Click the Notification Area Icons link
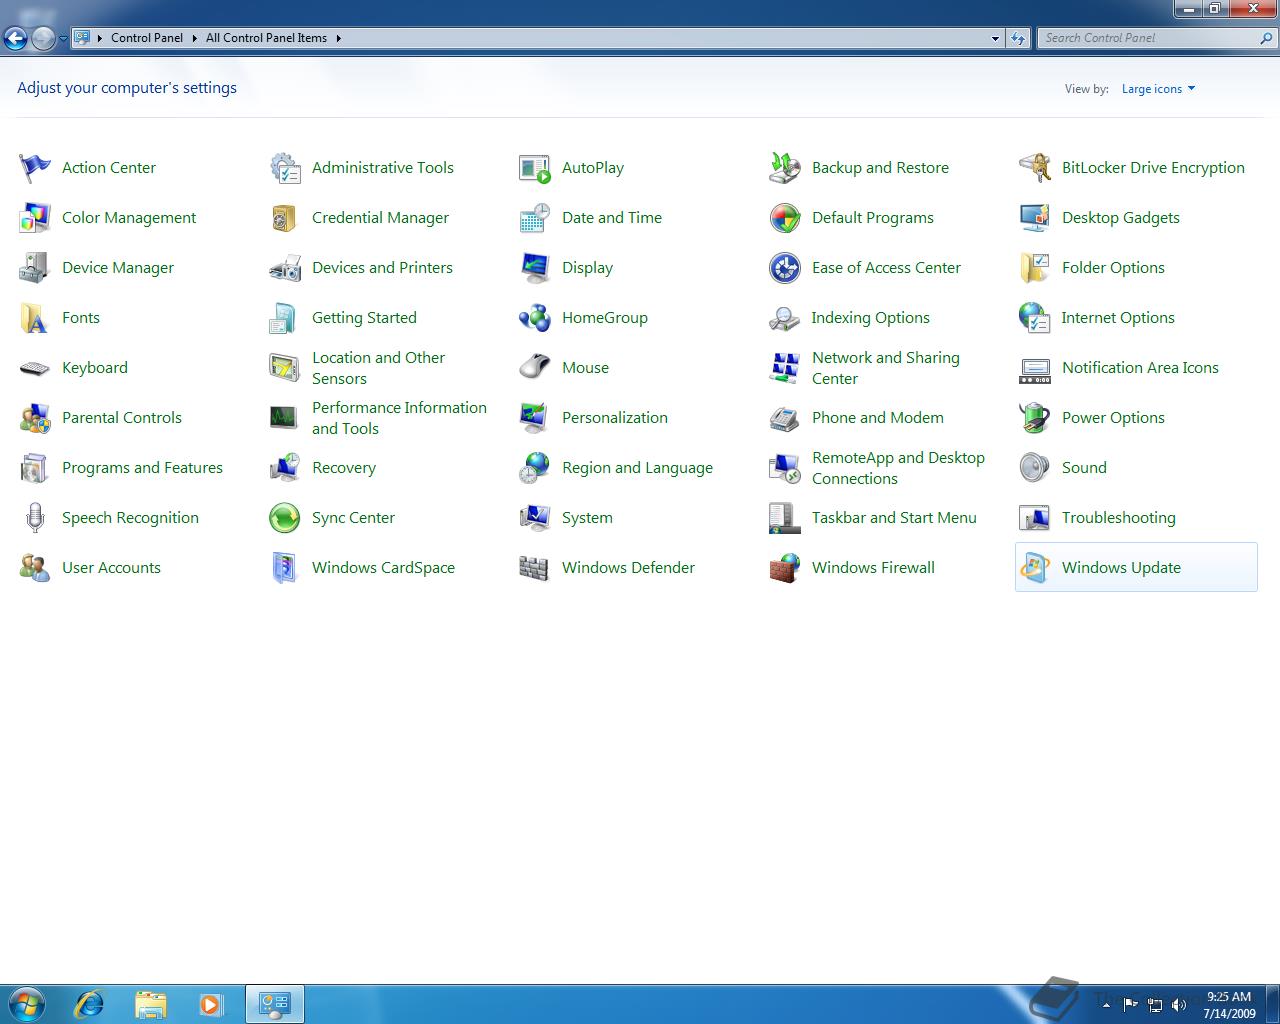Viewport: 1280px width, 1024px height. [x=1140, y=368]
